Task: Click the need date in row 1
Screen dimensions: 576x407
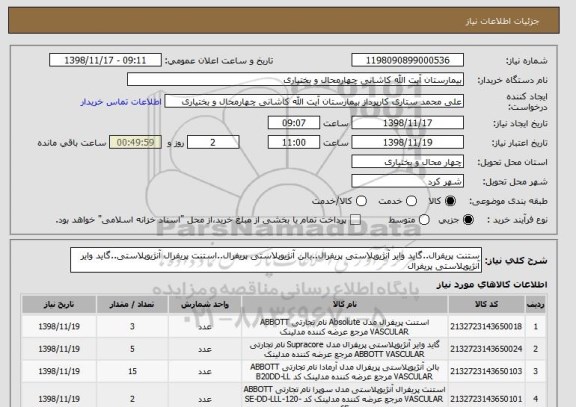Action: pyautogui.click(x=59, y=327)
